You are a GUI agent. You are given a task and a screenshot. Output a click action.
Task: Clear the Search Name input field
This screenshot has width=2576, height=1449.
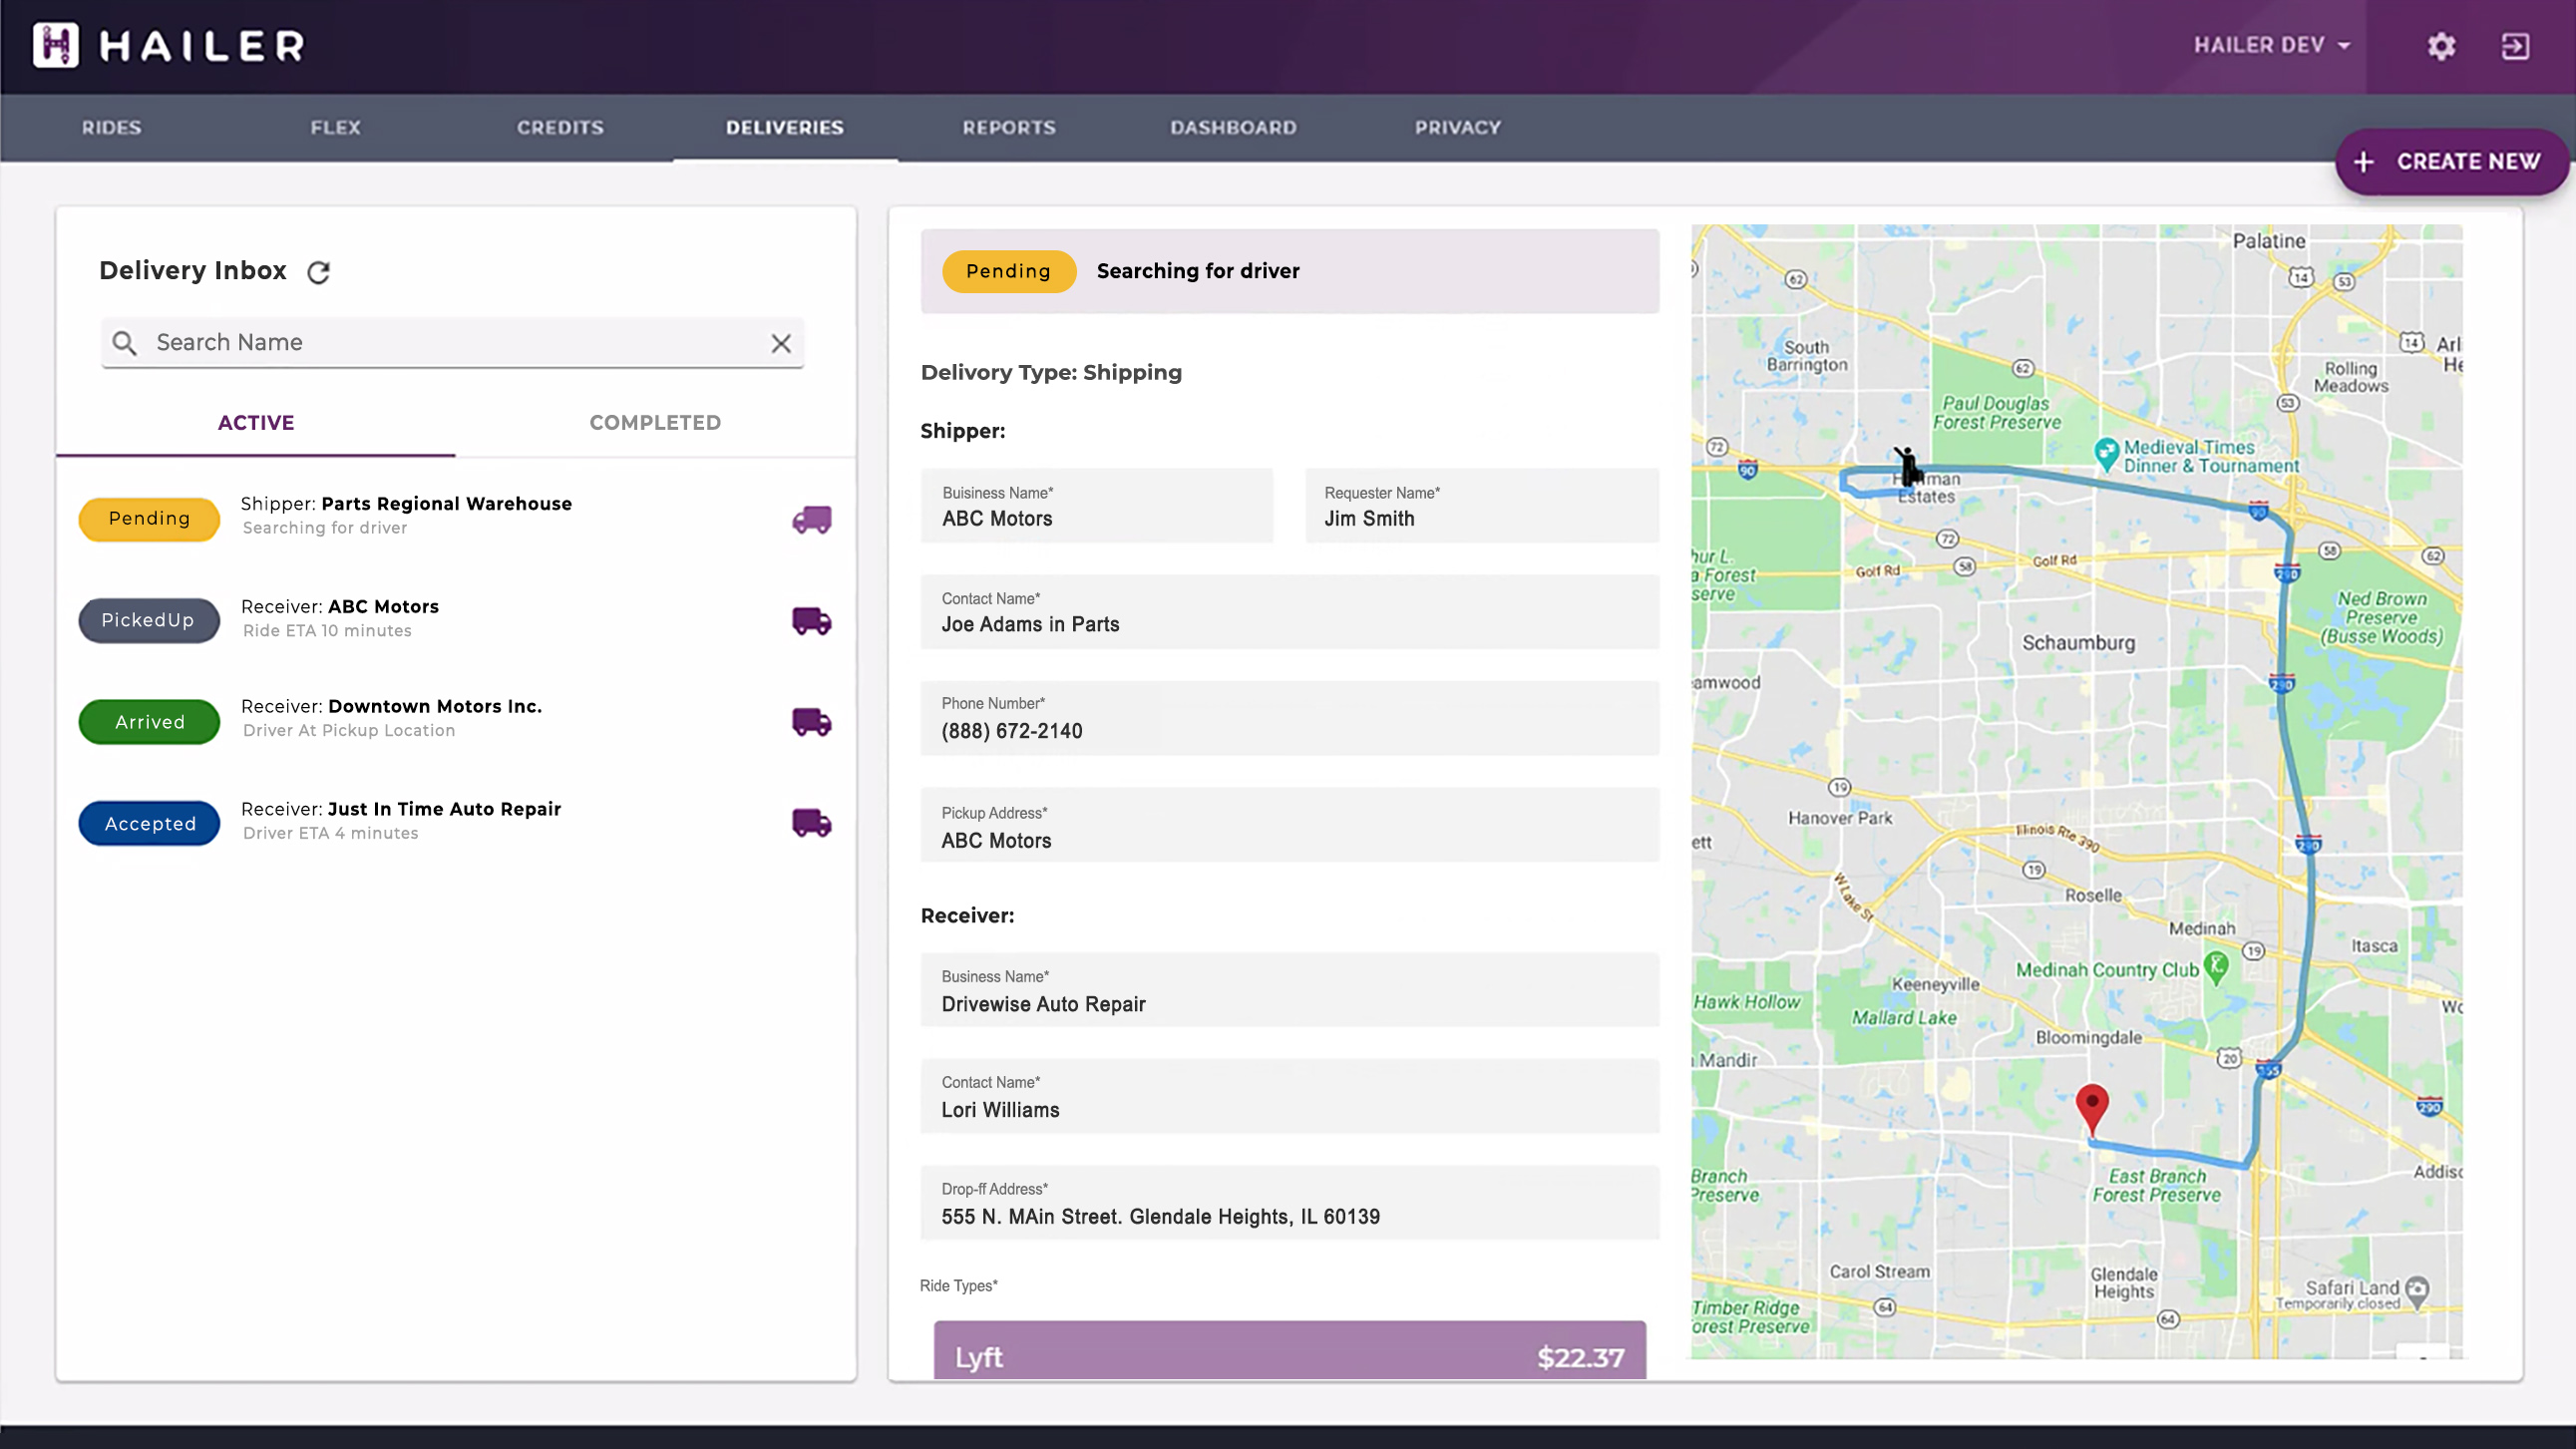(x=782, y=341)
